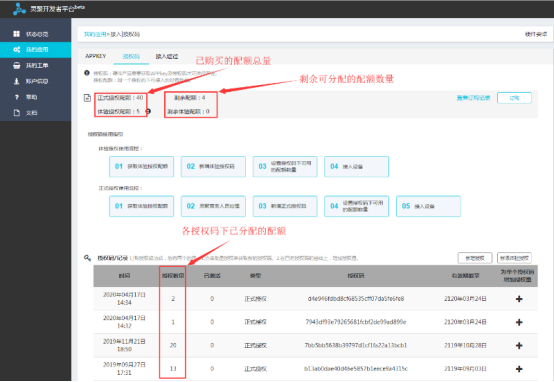Select the gears icon in the highlighted sidebar item
The width and height of the screenshot is (554, 382).
coord(17,49)
